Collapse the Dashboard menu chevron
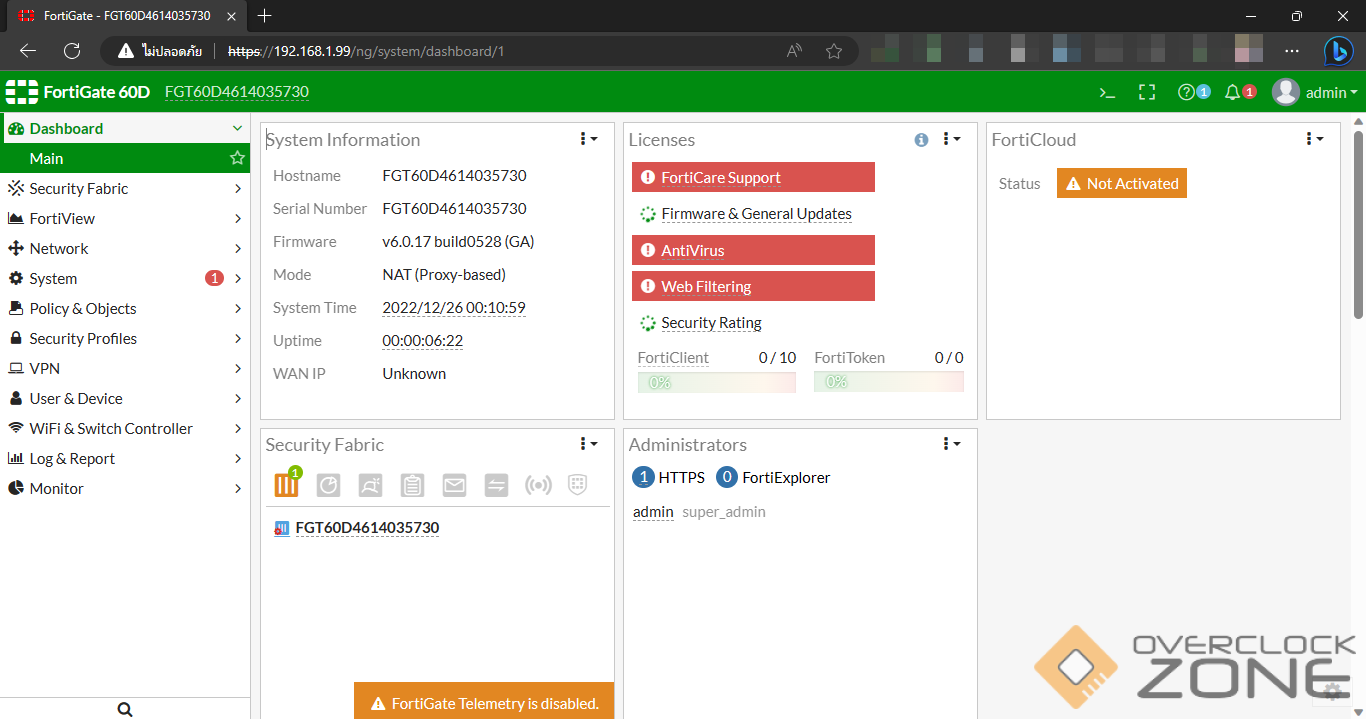 coord(238,128)
